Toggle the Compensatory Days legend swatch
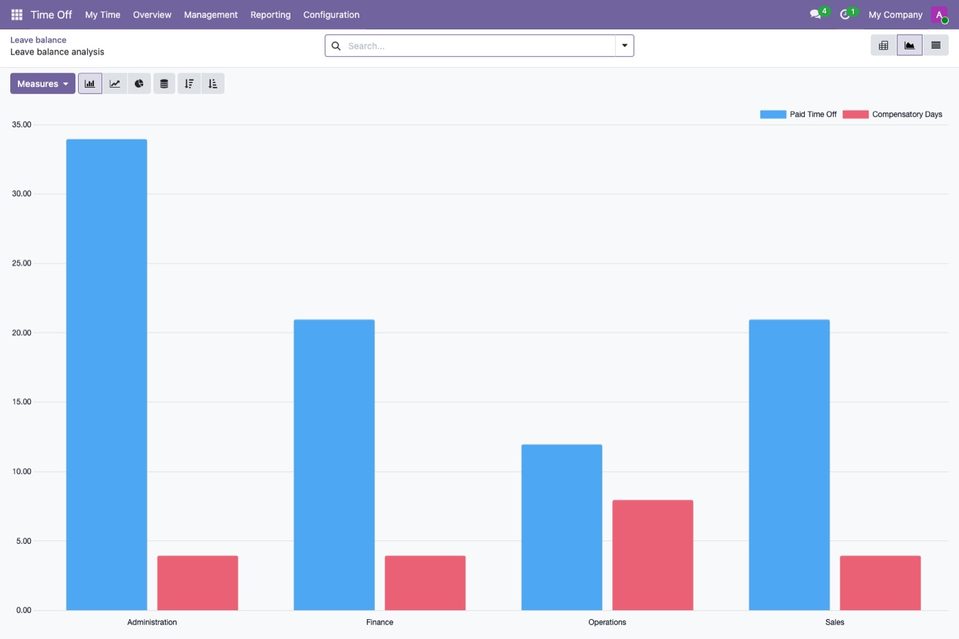Image resolution: width=959 pixels, height=639 pixels. 856,114
